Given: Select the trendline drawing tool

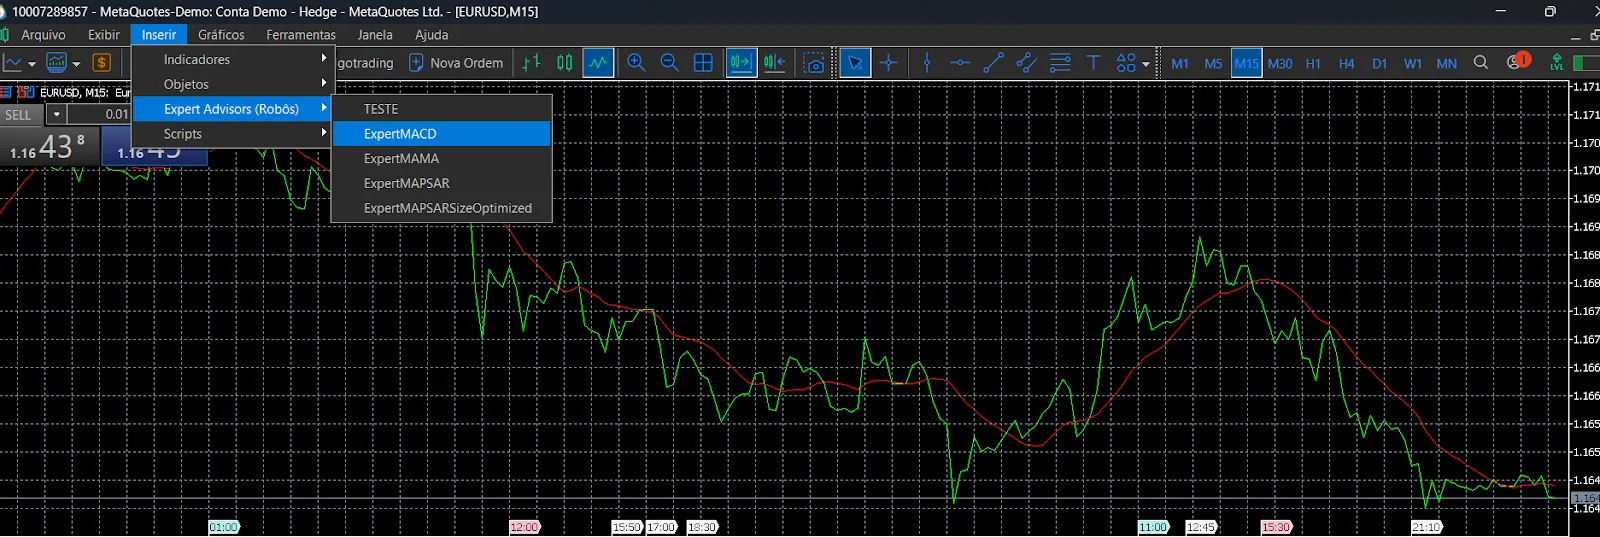Looking at the screenshot, I should point(993,63).
